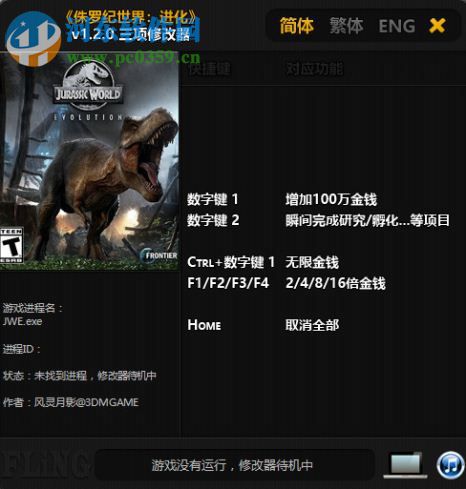Select the 取消全部 function

tap(312, 325)
